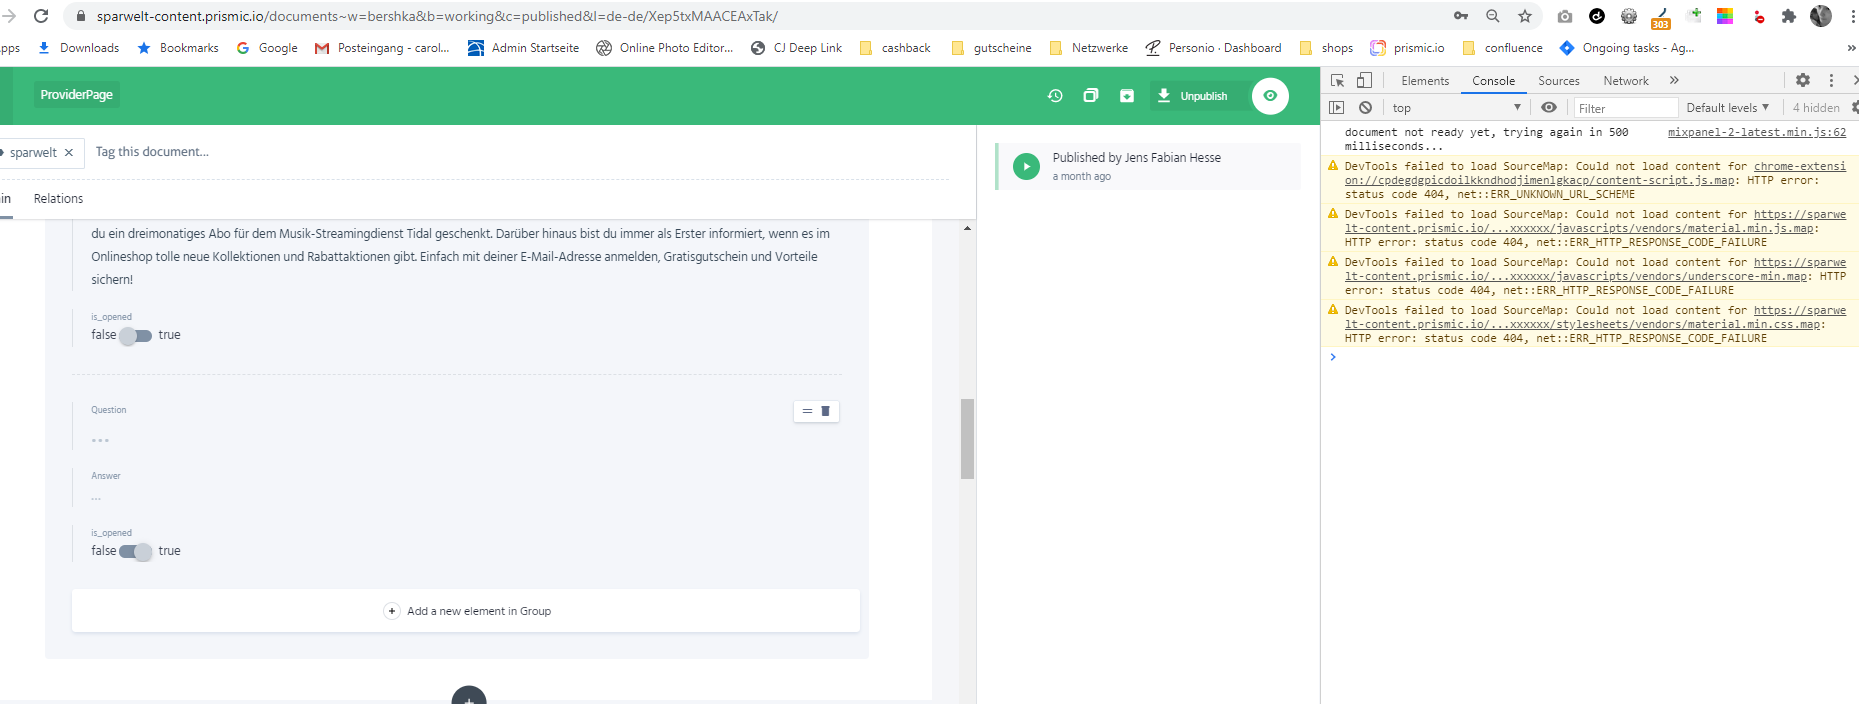Click the scroll up arrow of editor
This screenshot has width=1859, height=704.
click(967, 229)
